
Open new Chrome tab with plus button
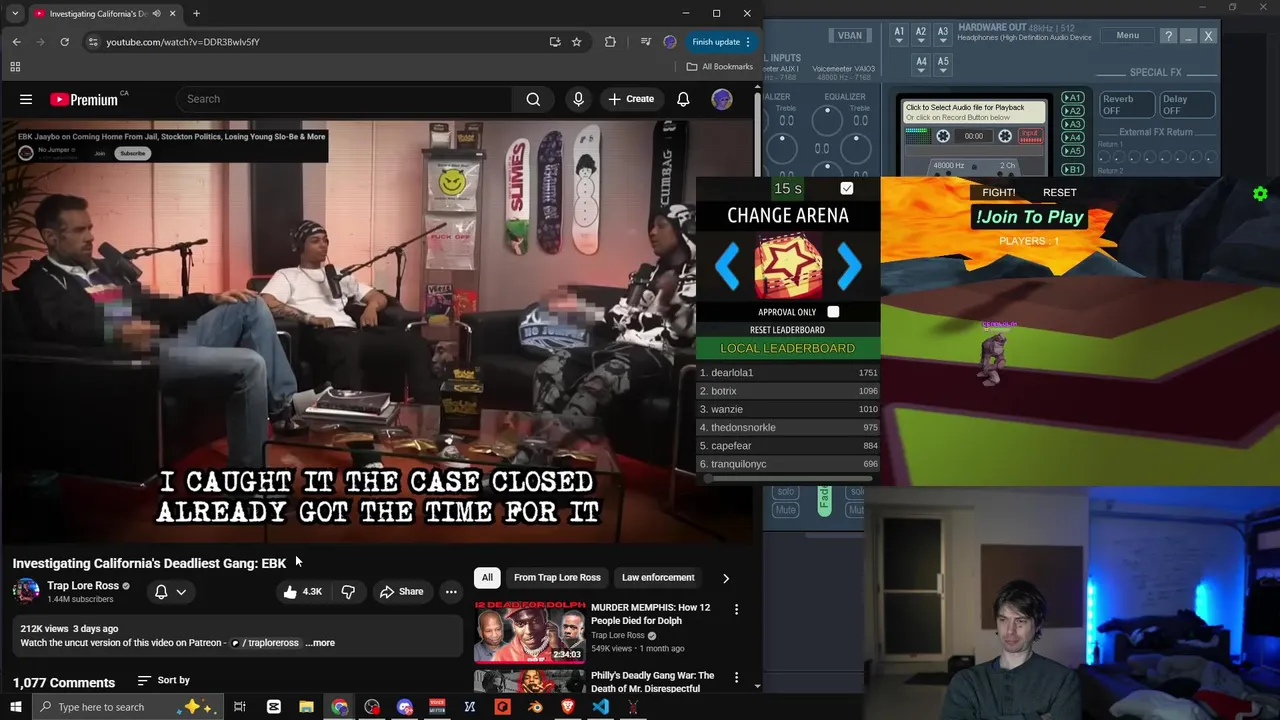pos(196,14)
